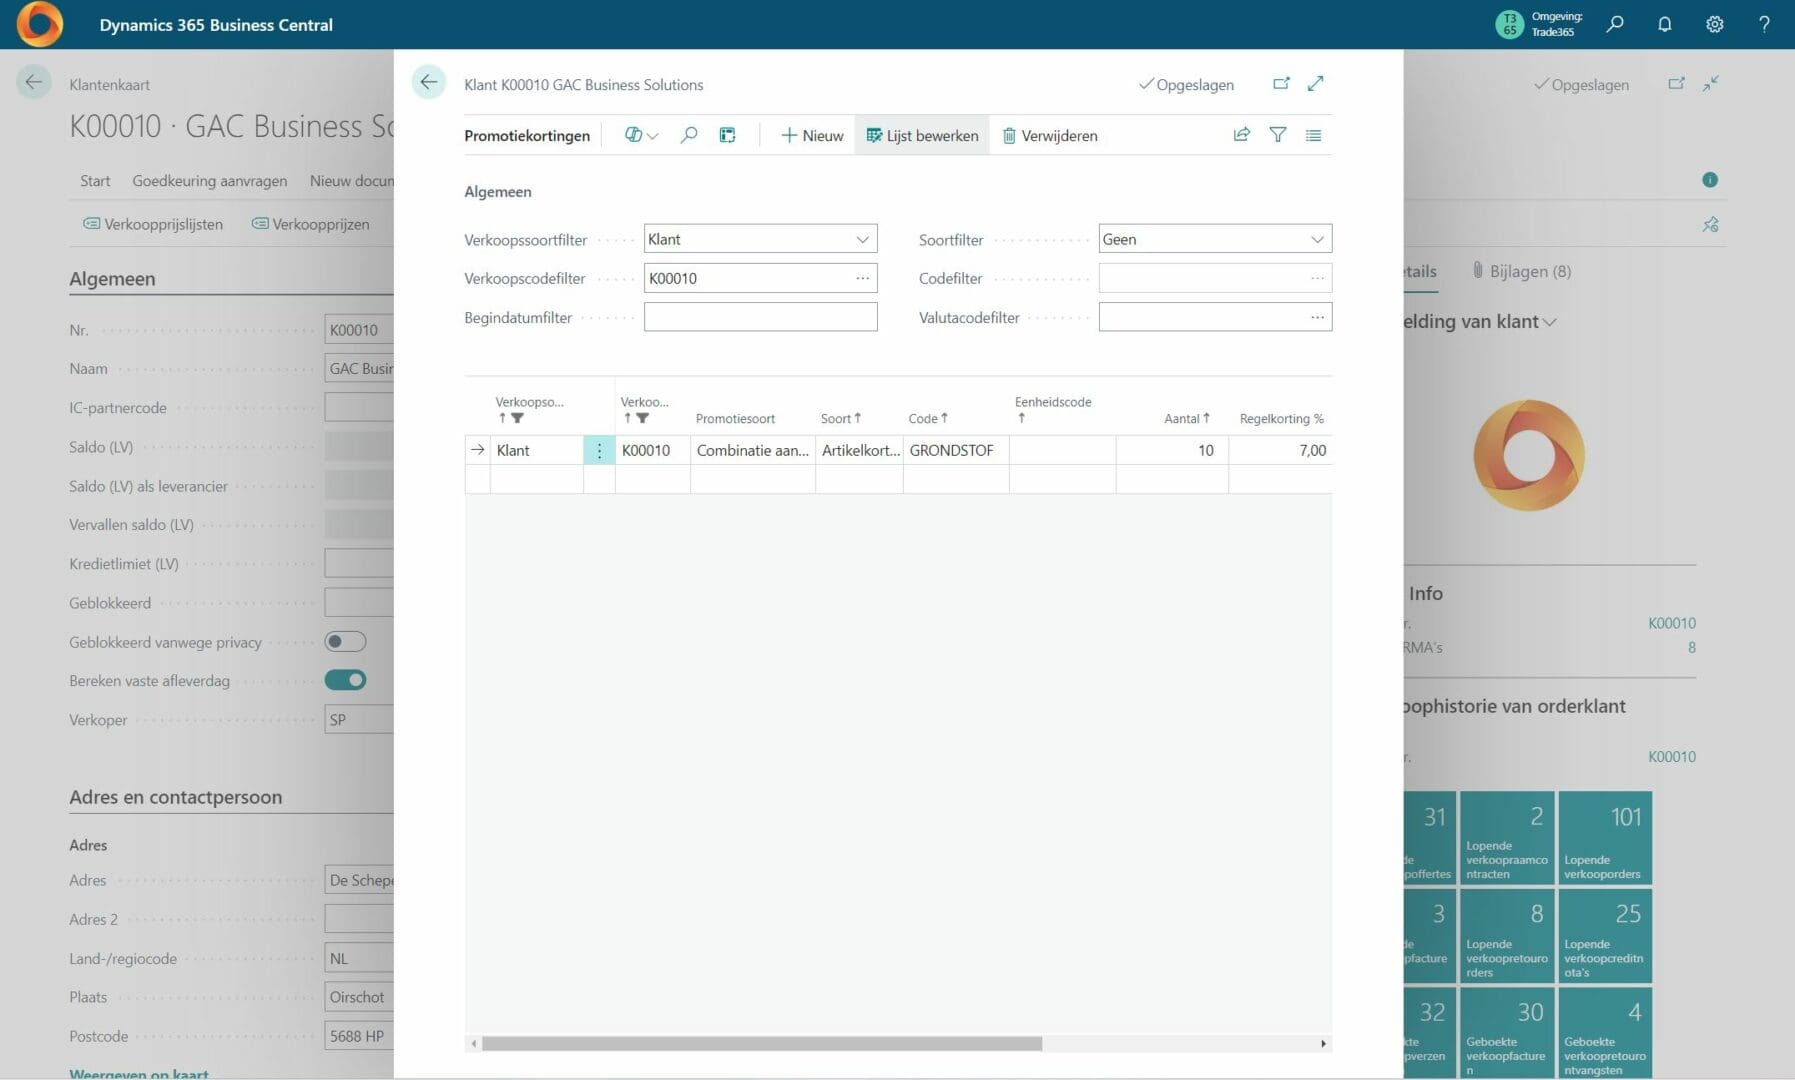Toggle Lijst bewerken edit mode
The width and height of the screenshot is (1795, 1080).
coord(921,135)
